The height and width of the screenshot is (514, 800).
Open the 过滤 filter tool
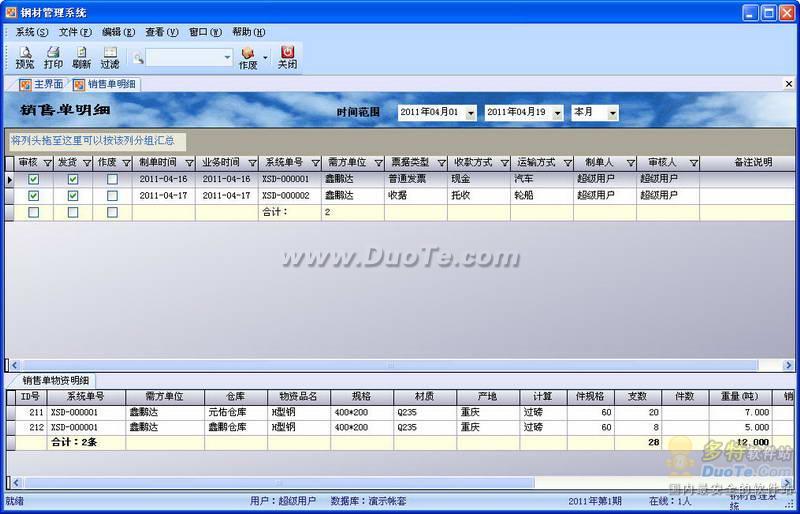(110, 58)
